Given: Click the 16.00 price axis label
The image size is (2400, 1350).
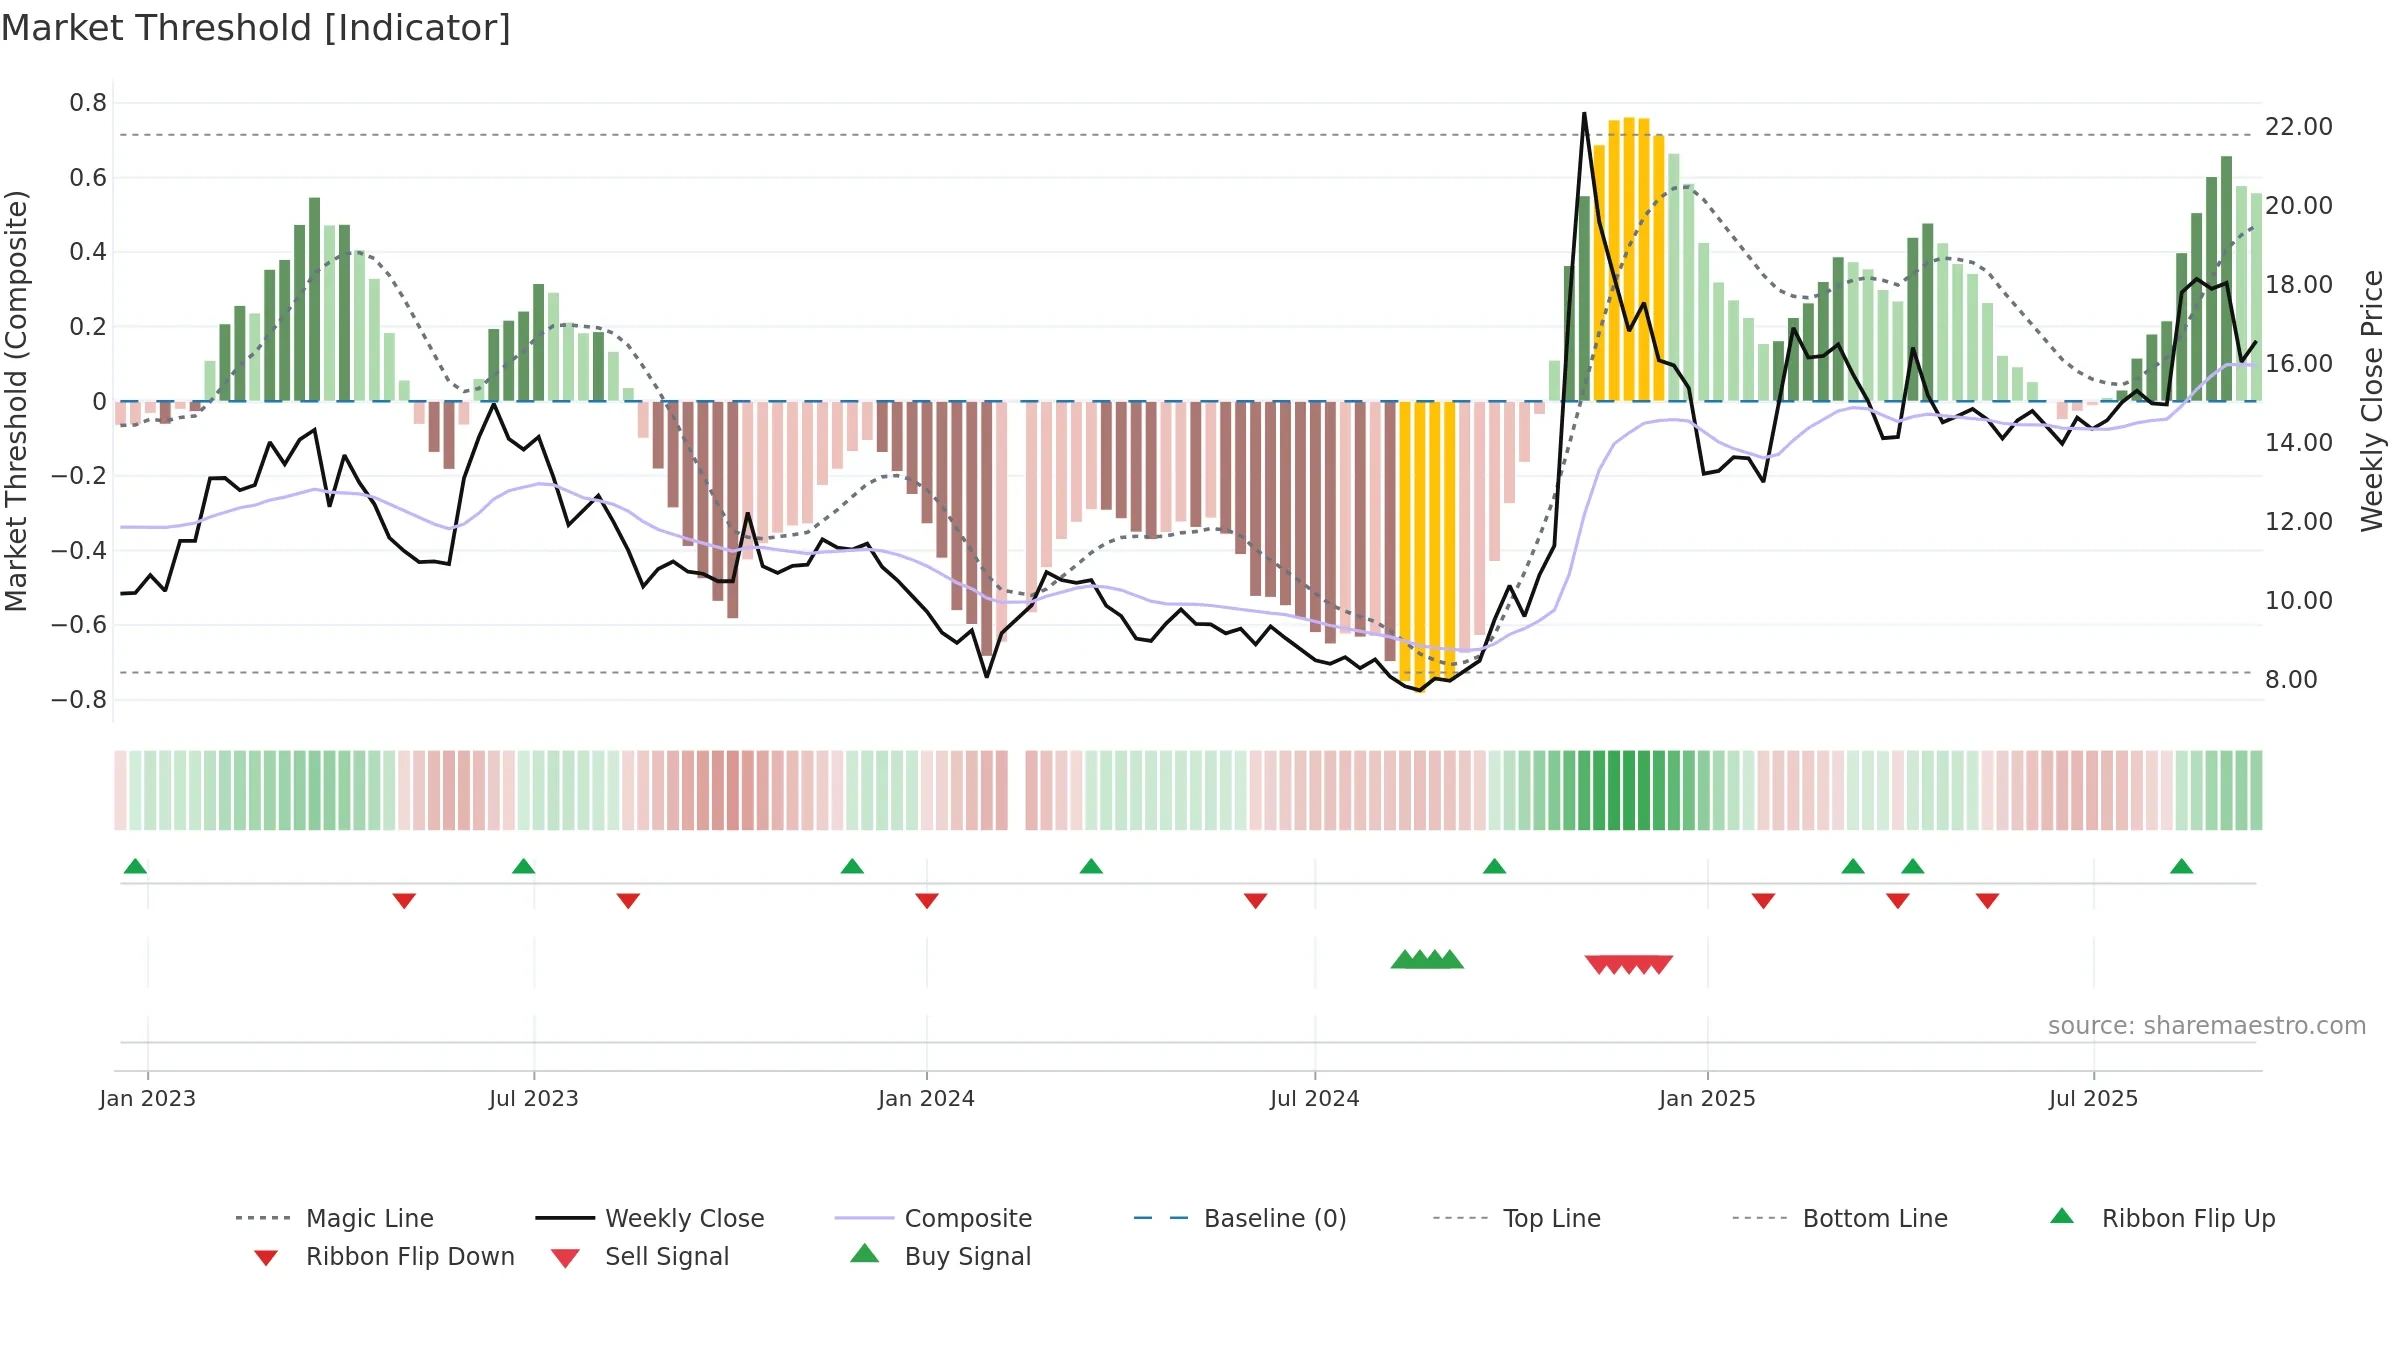Looking at the screenshot, I should click(2299, 364).
